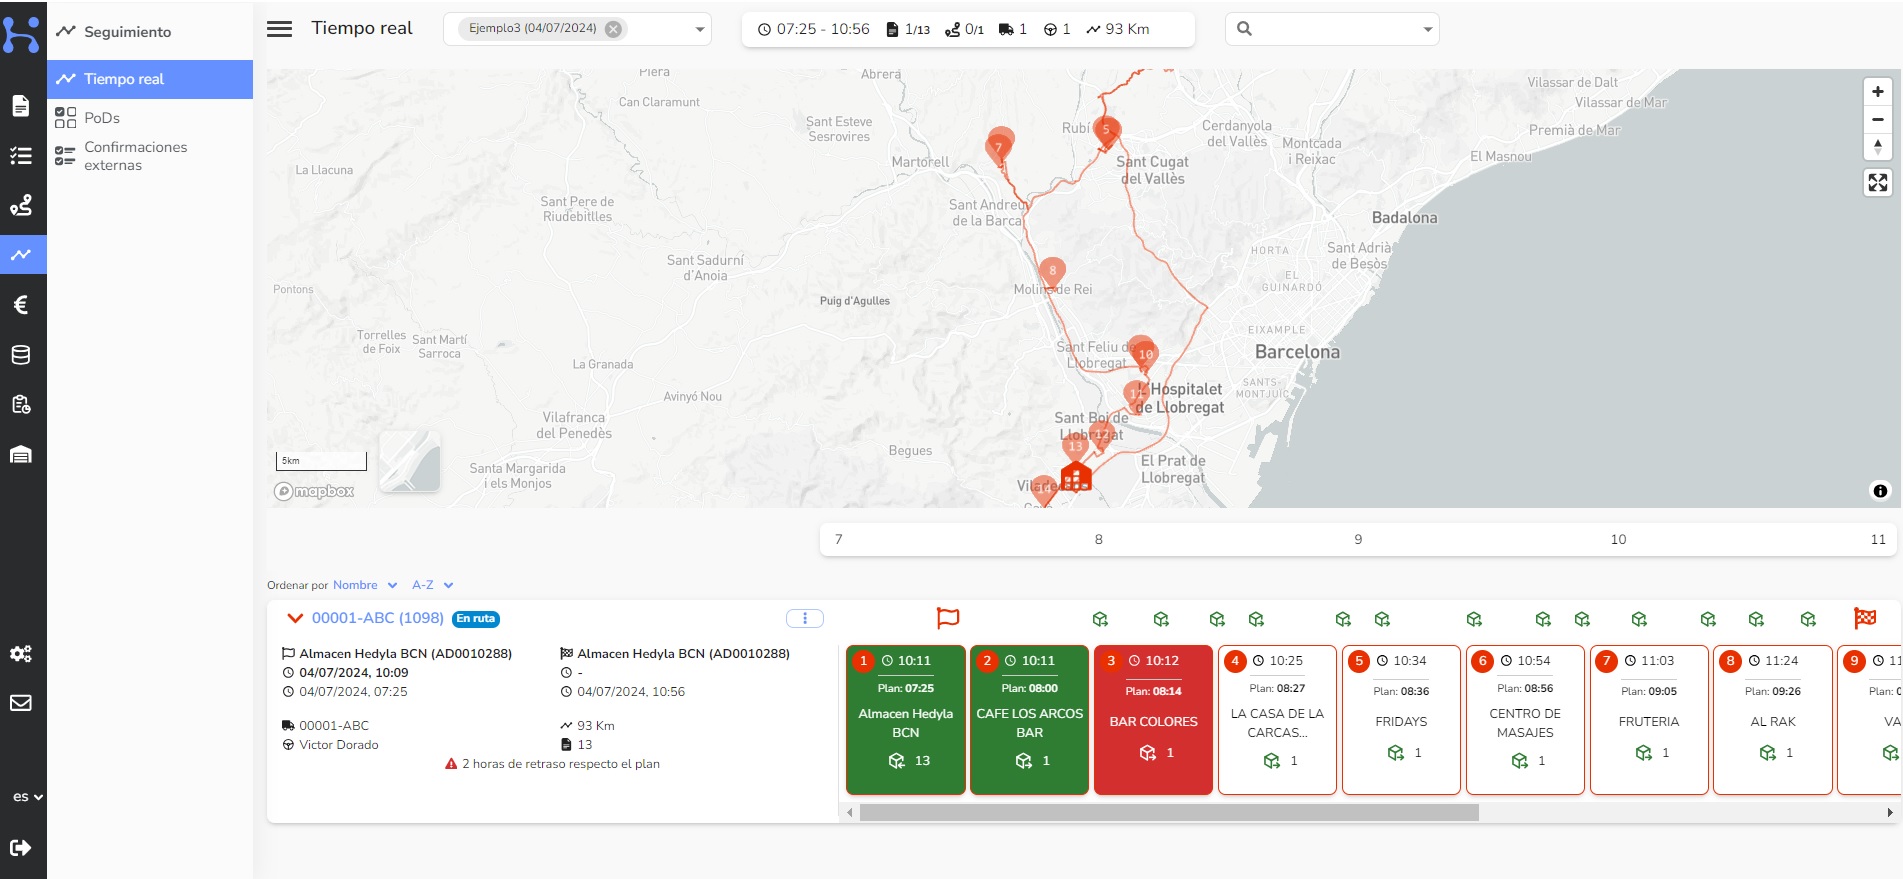Remove the Ejemplo3 (04/07/2024) chip
1903x879 pixels.
[x=614, y=29]
